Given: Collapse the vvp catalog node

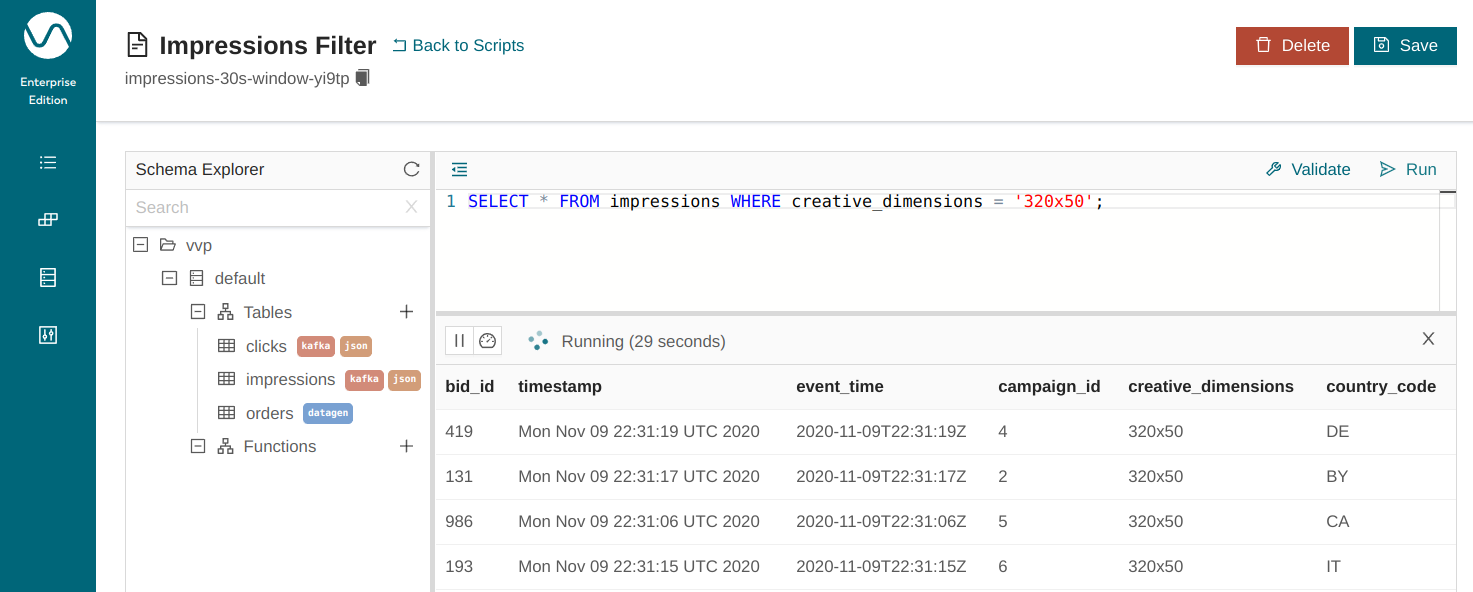Looking at the screenshot, I should pos(140,245).
